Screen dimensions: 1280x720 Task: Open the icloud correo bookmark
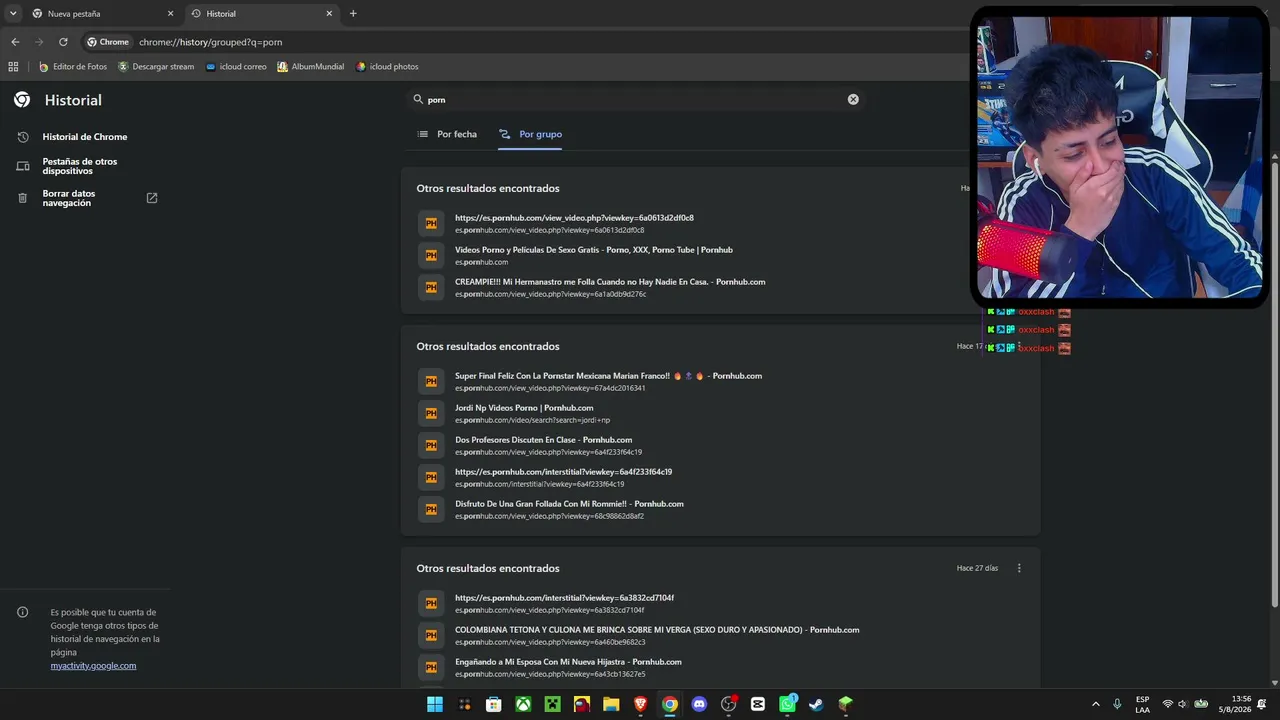[236, 67]
